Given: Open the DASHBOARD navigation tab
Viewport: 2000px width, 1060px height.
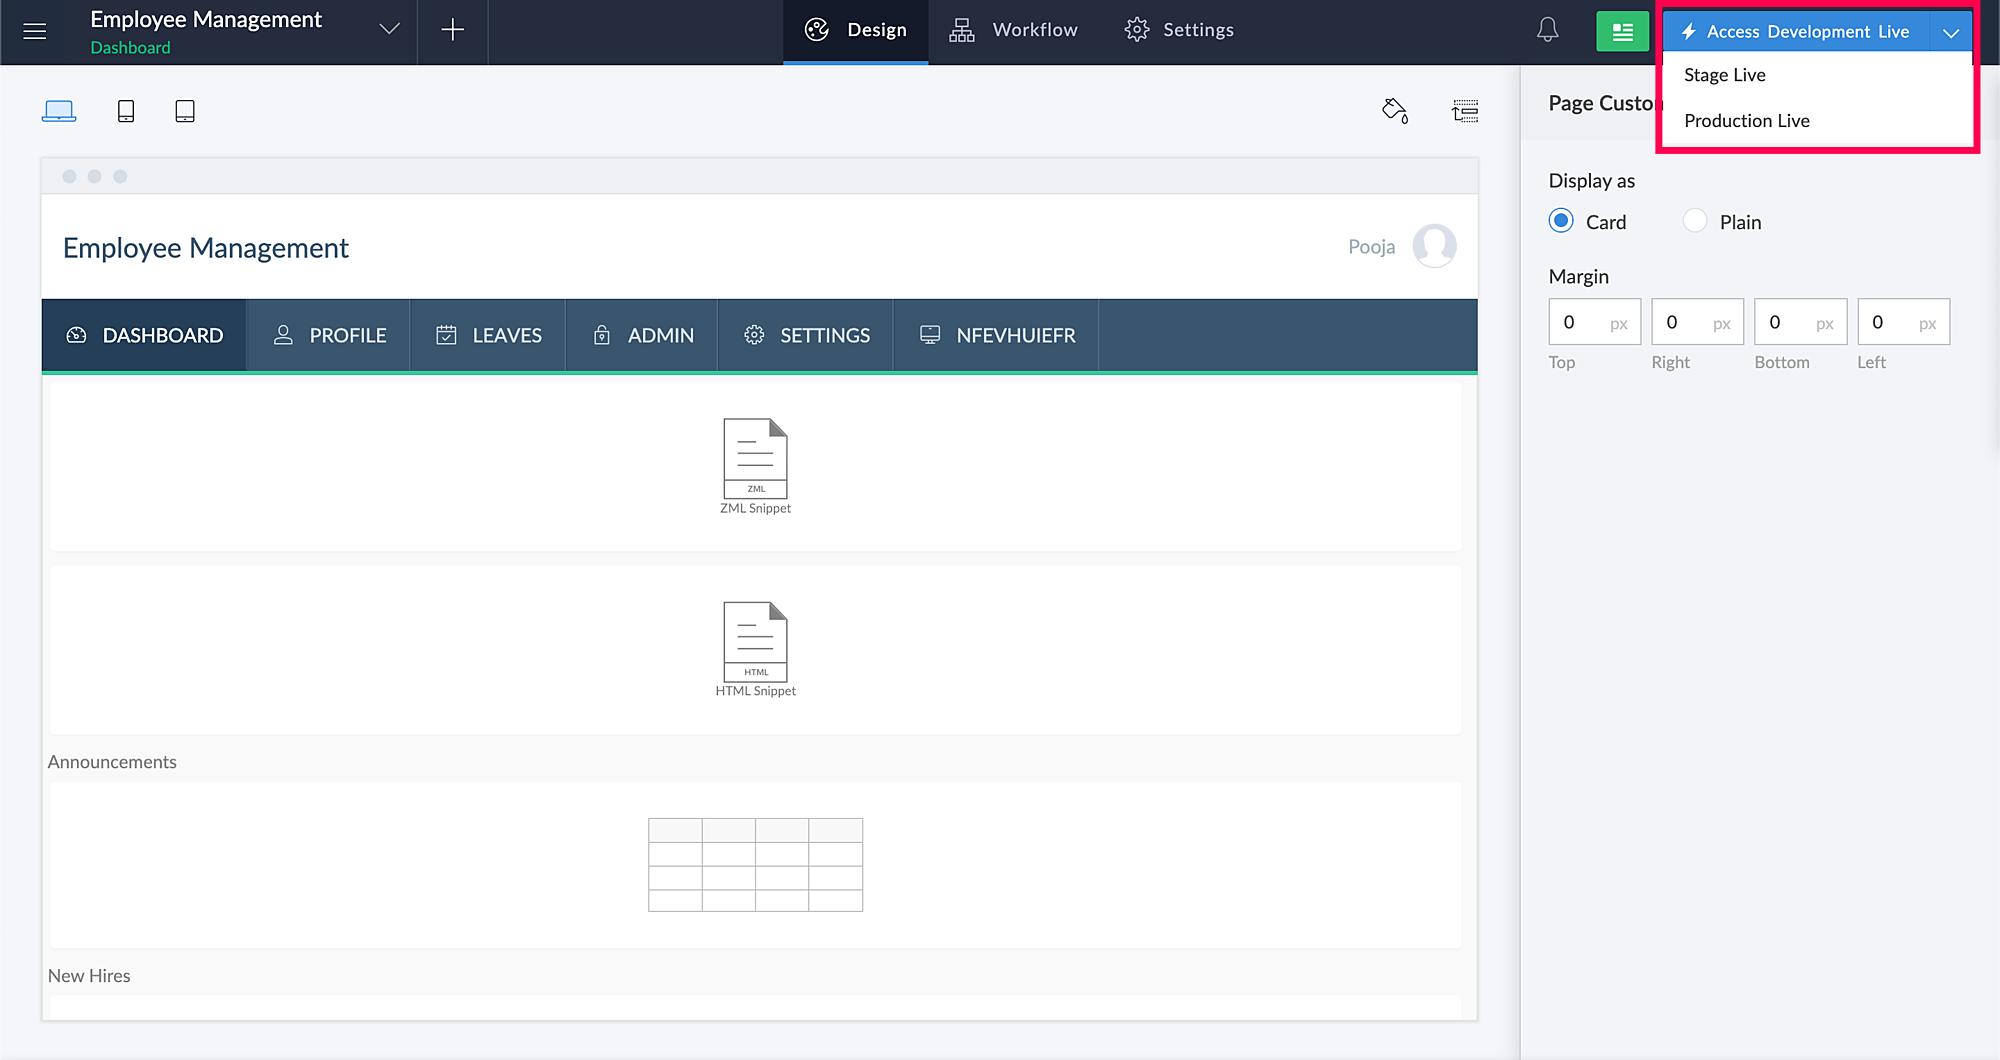Looking at the screenshot, I should click(x=144, y=336).
